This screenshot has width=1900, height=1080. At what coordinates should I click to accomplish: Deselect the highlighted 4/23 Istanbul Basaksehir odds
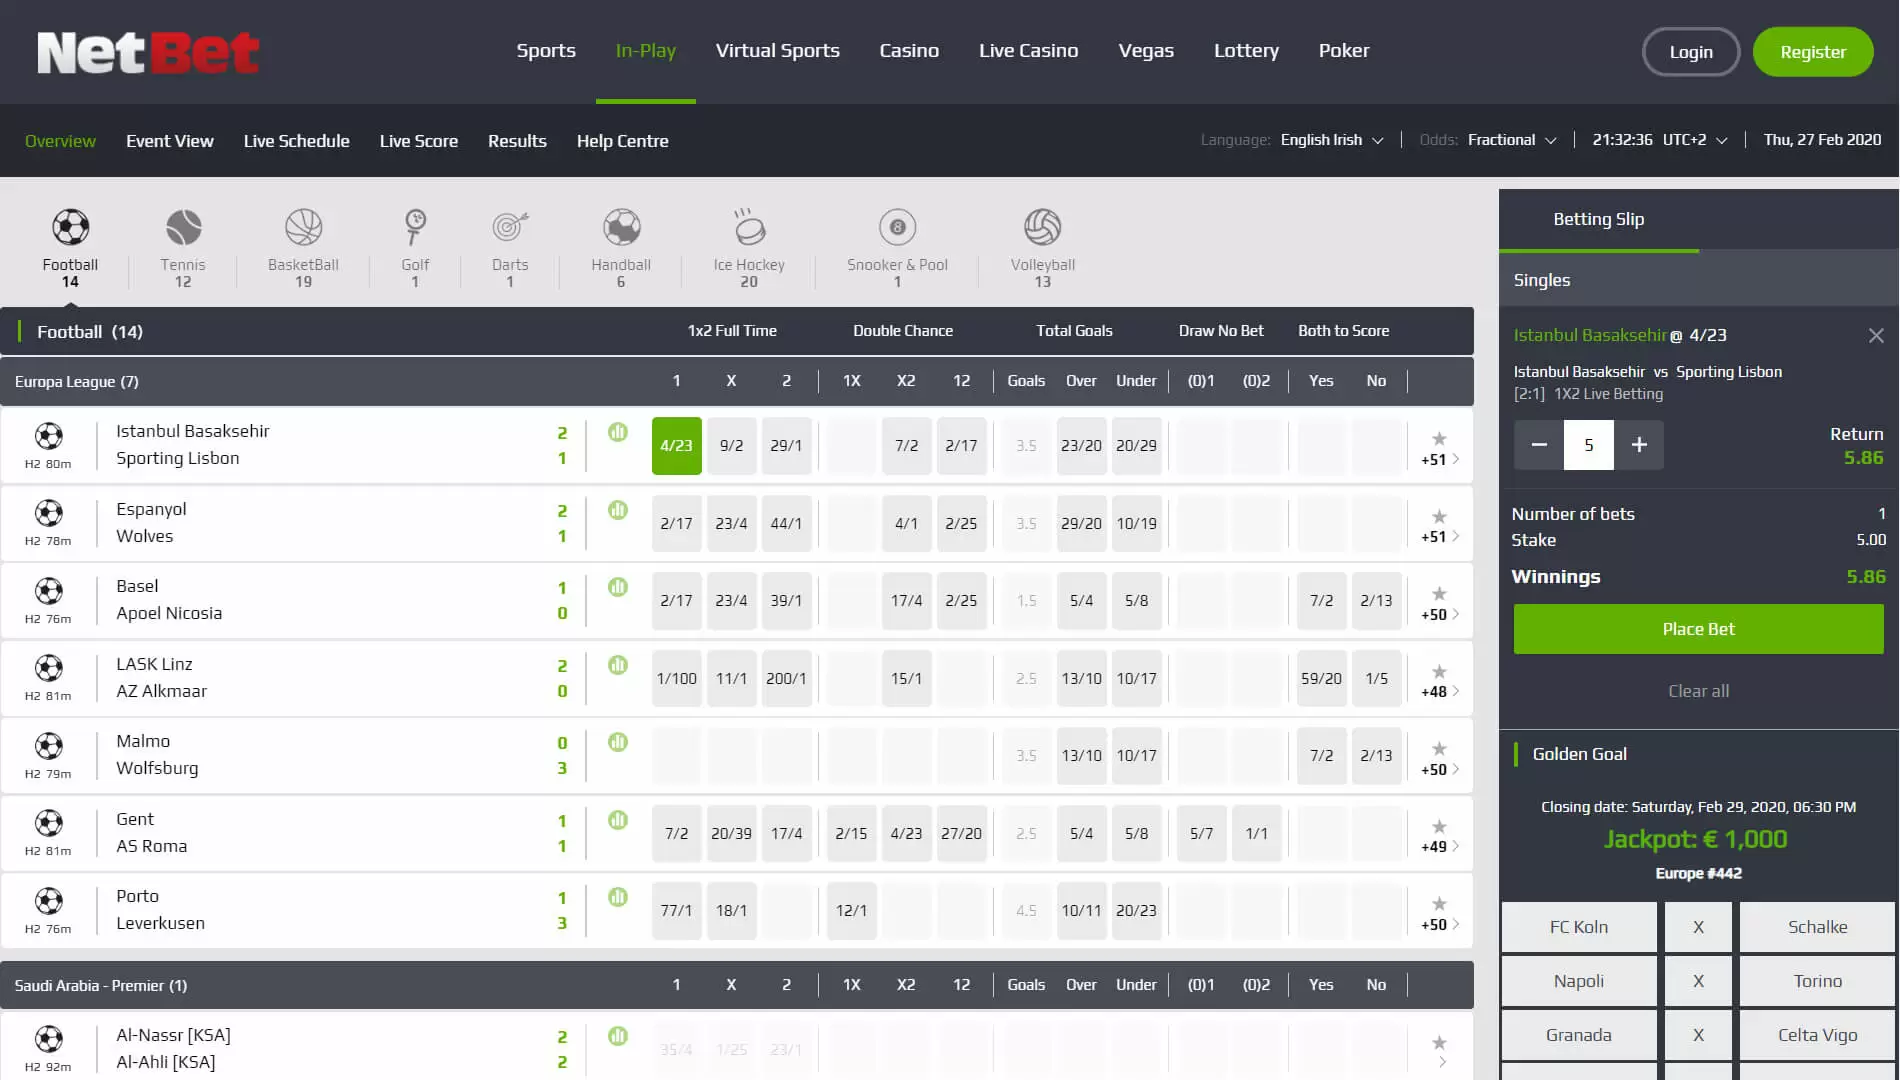click(676, 446)
